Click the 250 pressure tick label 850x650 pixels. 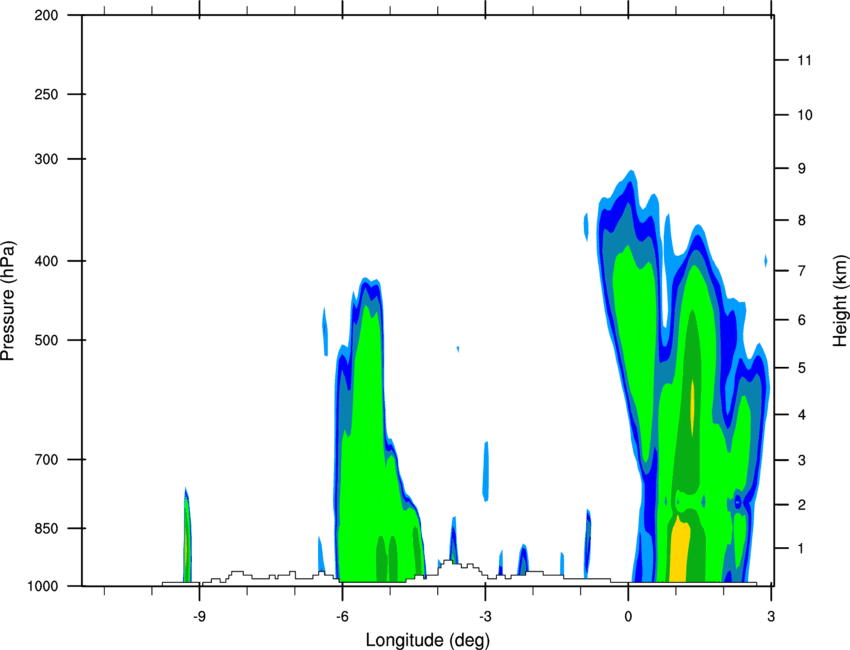(46, 94)
